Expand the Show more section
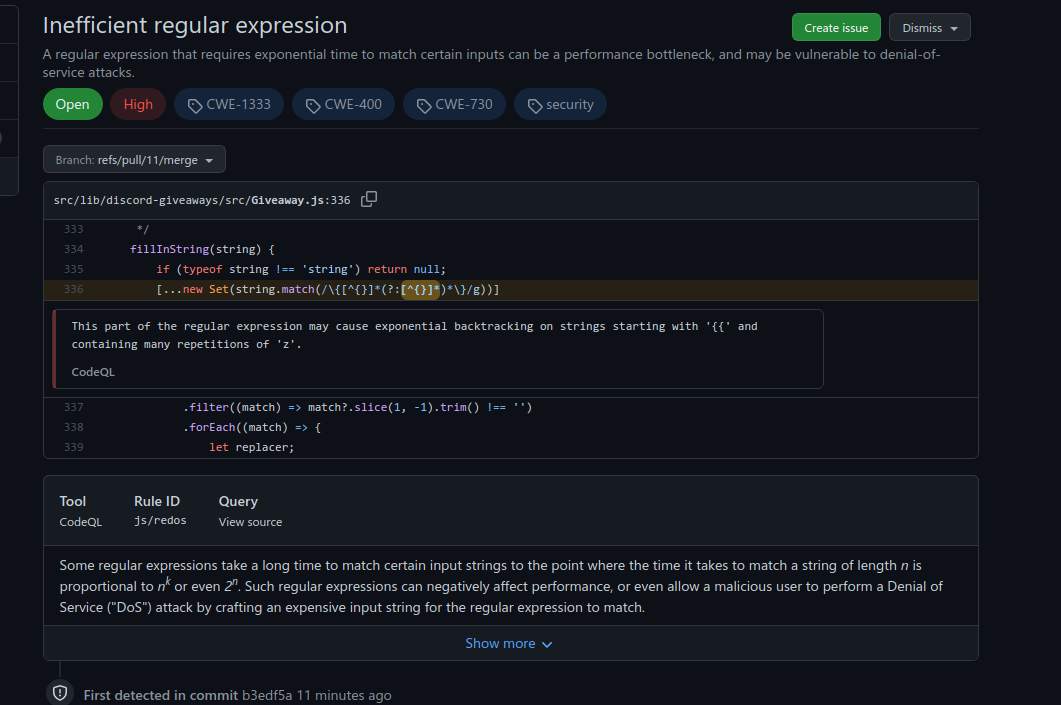Image resolution: width=1061 pixels, height=705 pixels. click(x=509, y=643)
